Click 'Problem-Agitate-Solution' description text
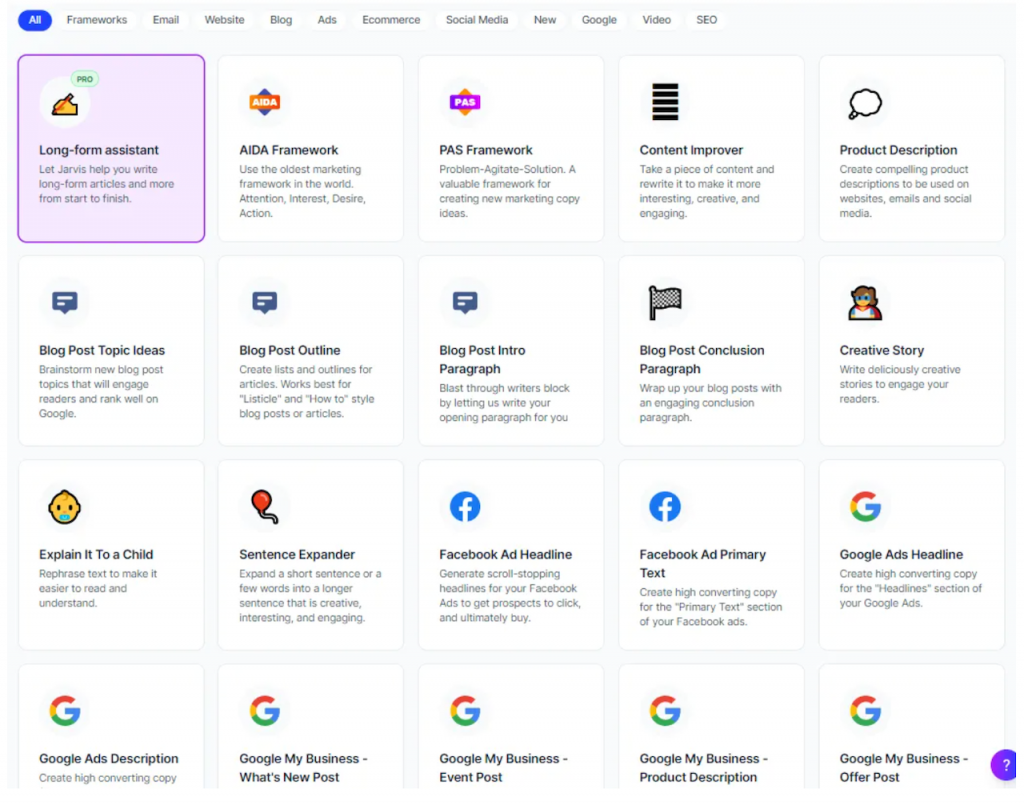The width and height of the screenshot is (1024, 805). click(x=509, y=191)
